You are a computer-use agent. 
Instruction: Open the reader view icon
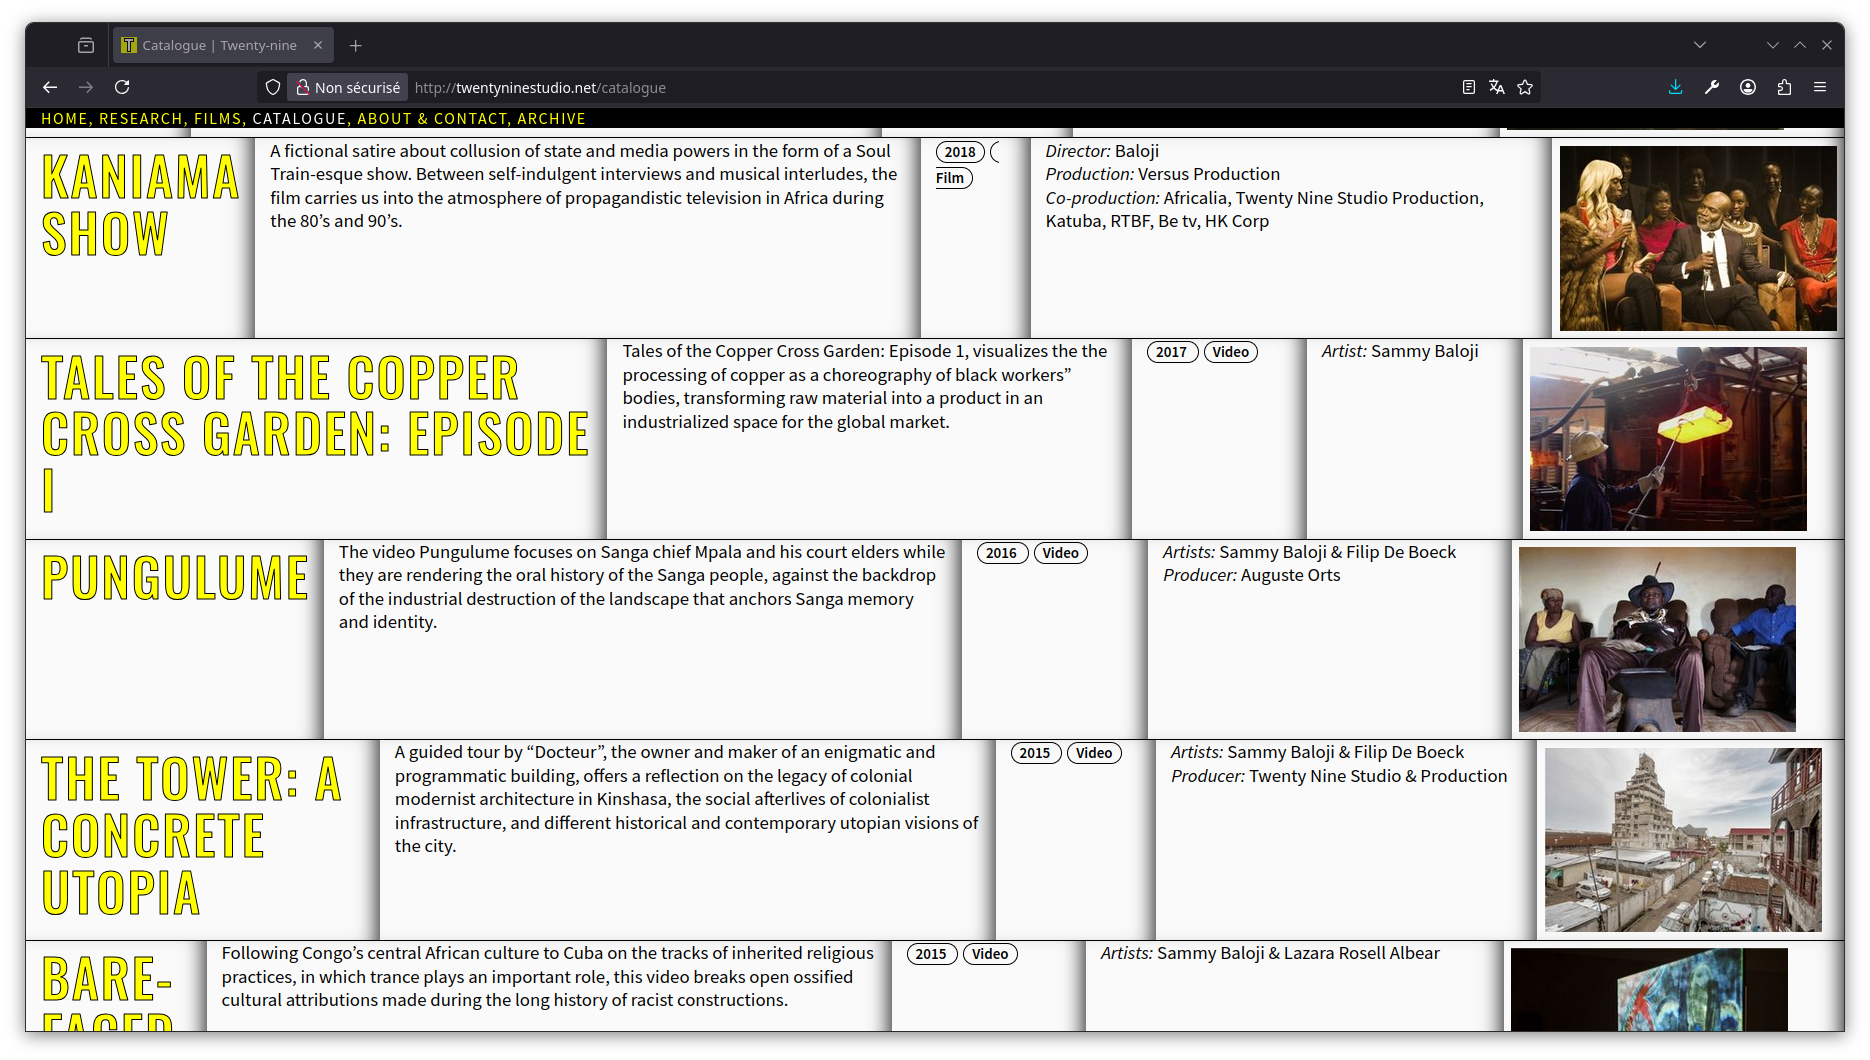[1468, 87]
